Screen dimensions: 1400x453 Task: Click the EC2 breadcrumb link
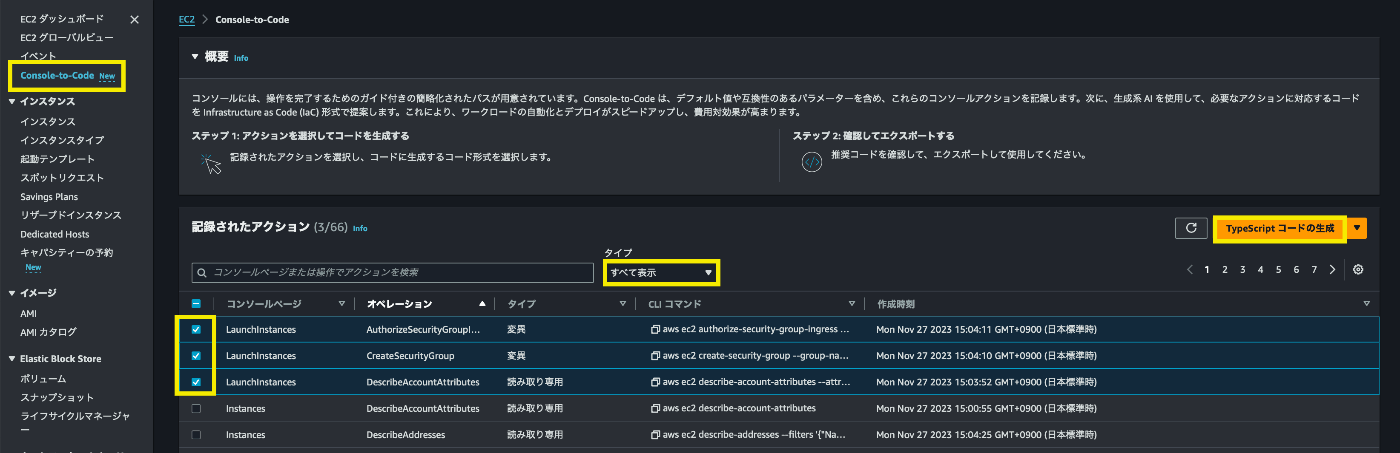click(187, 19)
